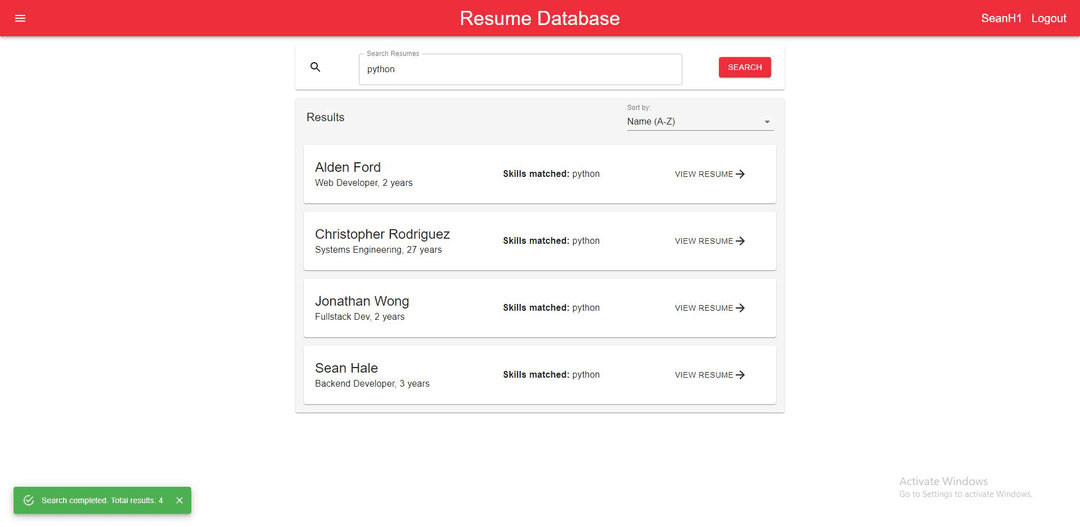Click Skills matched text in Sean Hale's card
The width and height of the screenshot is (1080, 527).
coord(551,375)
